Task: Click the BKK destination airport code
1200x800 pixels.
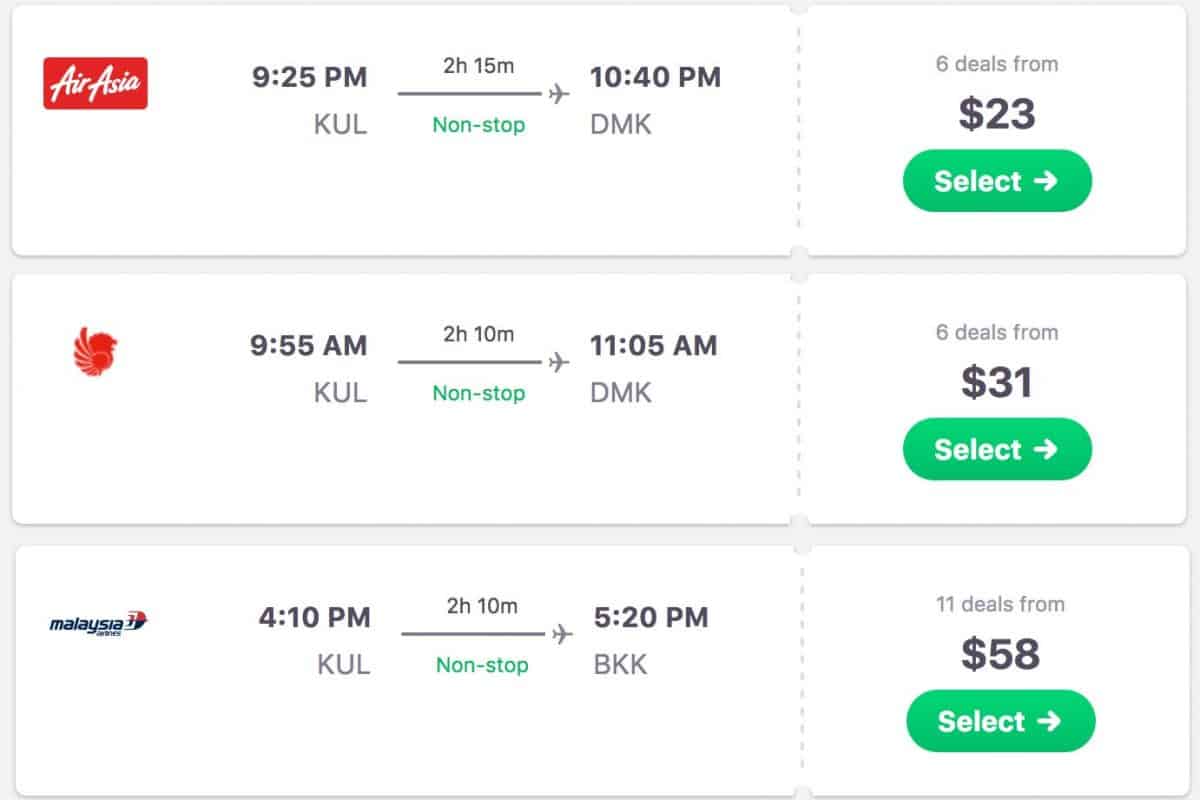Action: pos(620,665)
